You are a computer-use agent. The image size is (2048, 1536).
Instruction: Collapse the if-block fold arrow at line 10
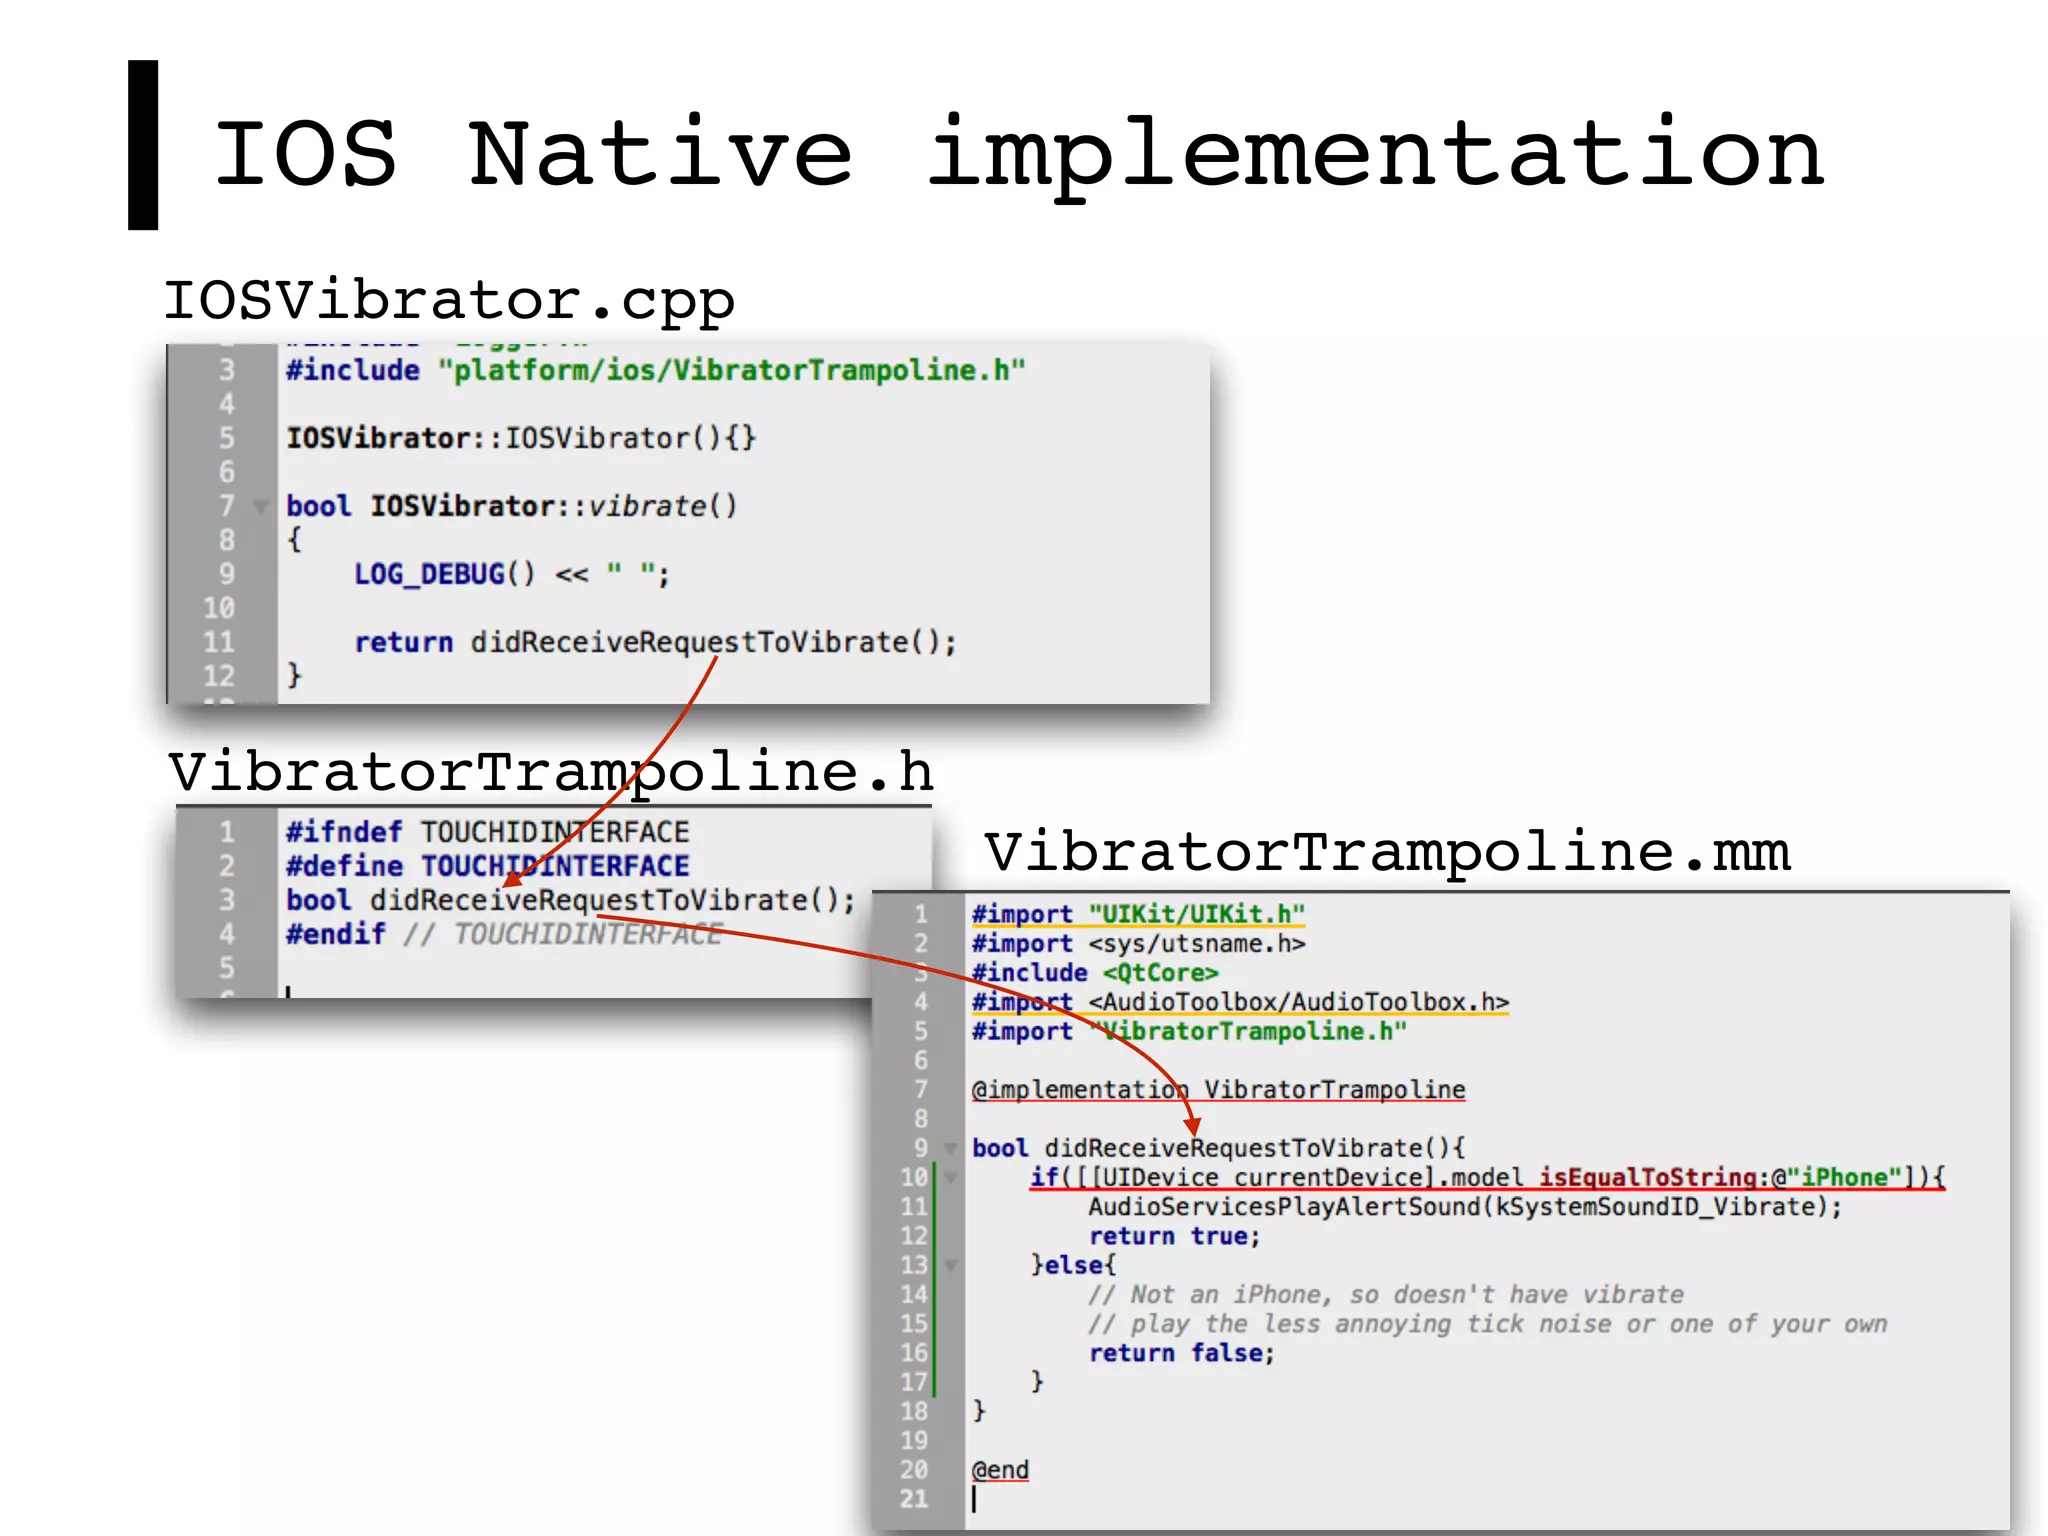[950, 1178]
